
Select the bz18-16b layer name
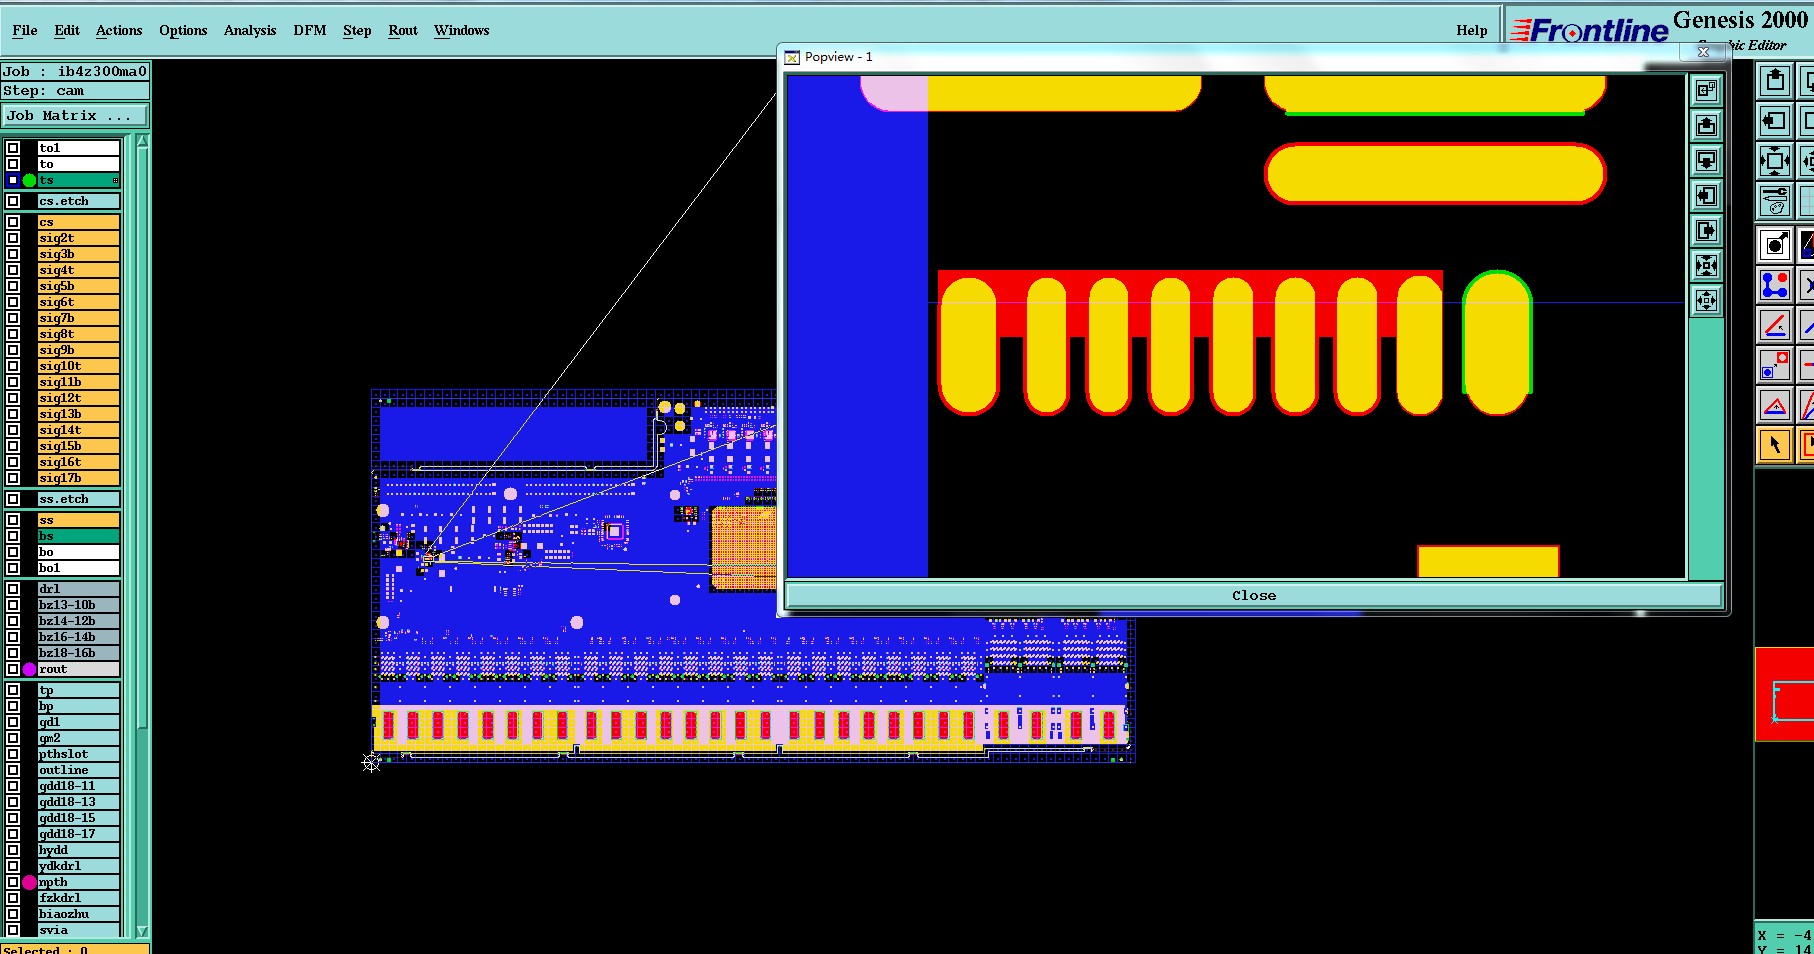78,653
